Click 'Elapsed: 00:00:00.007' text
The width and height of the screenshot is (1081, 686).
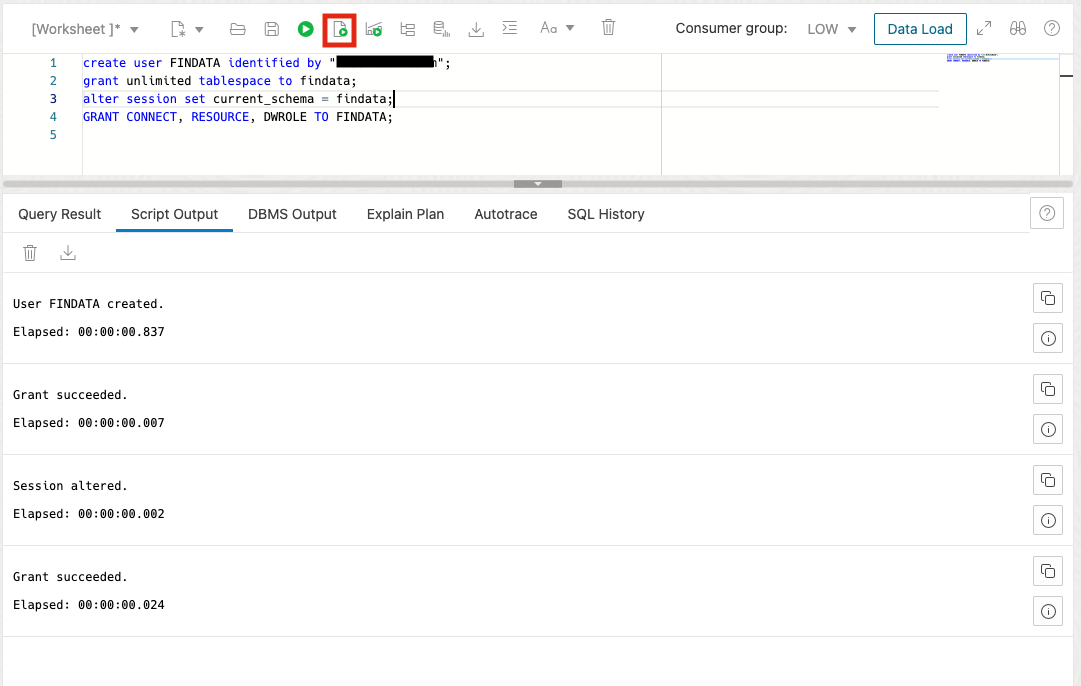tap(89, 423)
